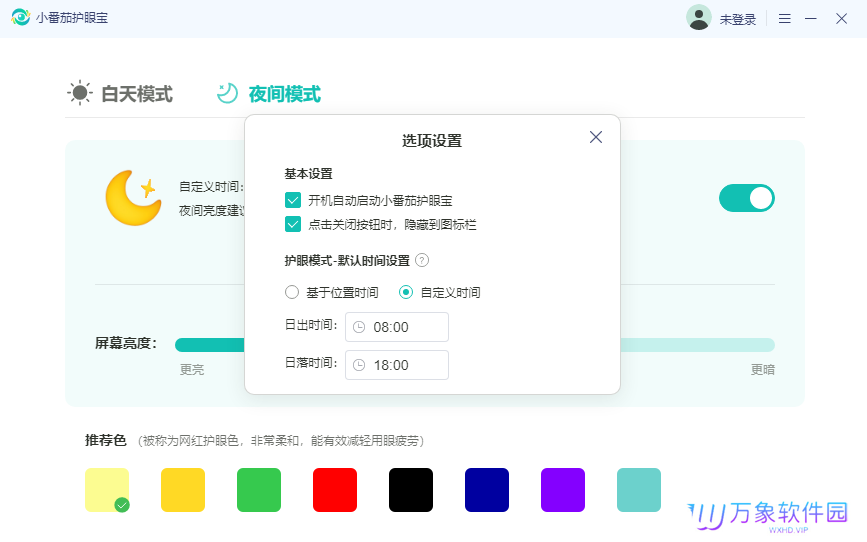This screenshot has width=867, height=542.
Task: Select the golden yellow color swatch
Action: [x=183, y=489]
